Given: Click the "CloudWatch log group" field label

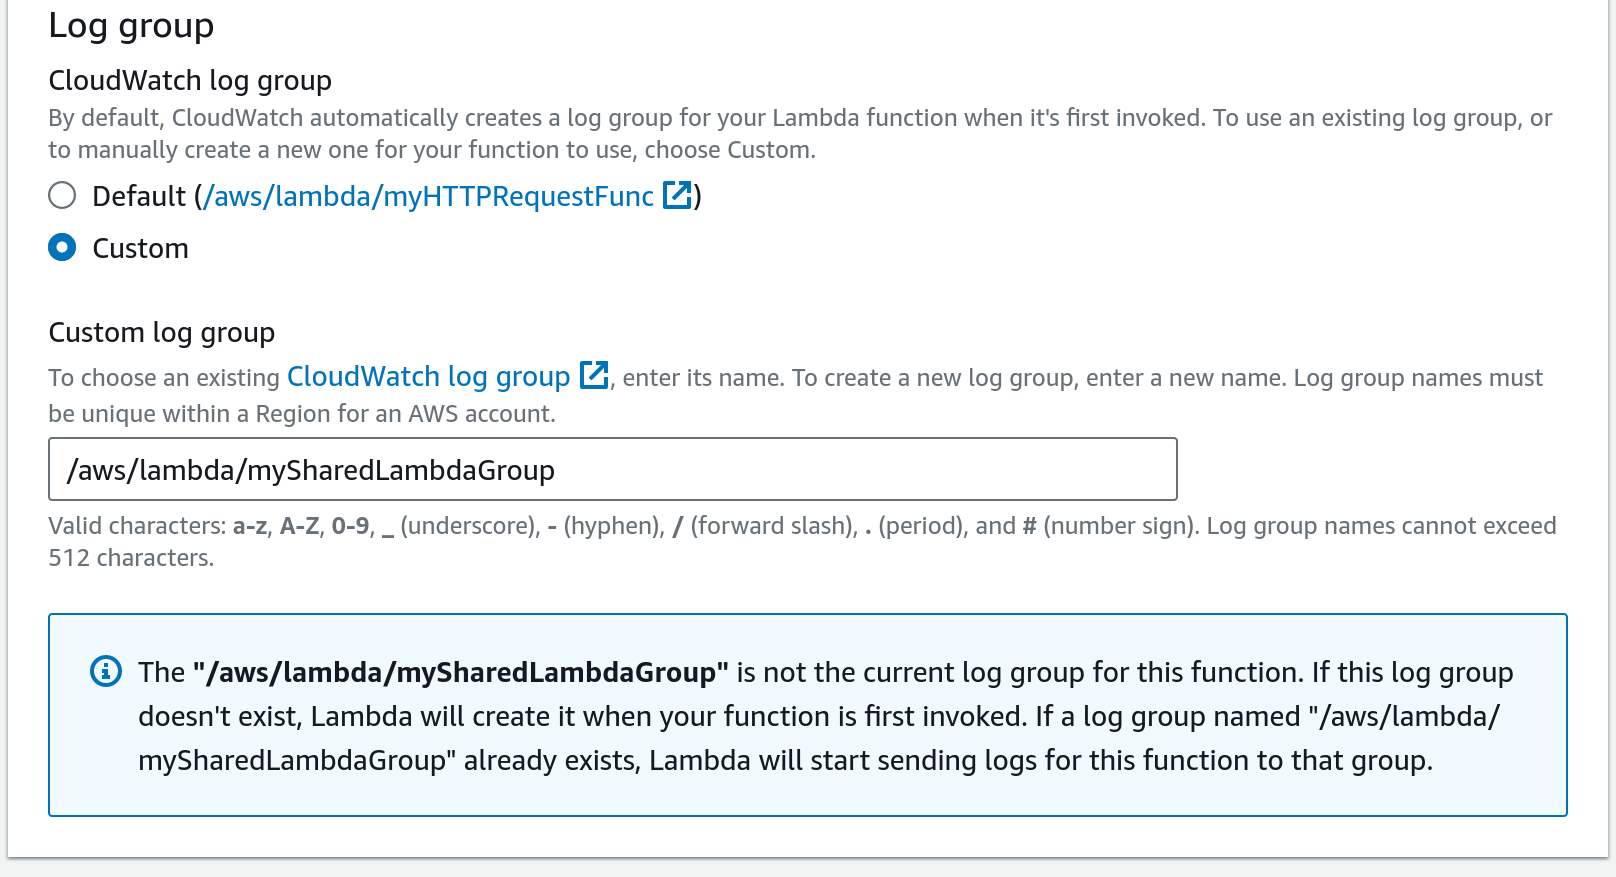Looking at the screenshot, I should [x=190, y=80].
